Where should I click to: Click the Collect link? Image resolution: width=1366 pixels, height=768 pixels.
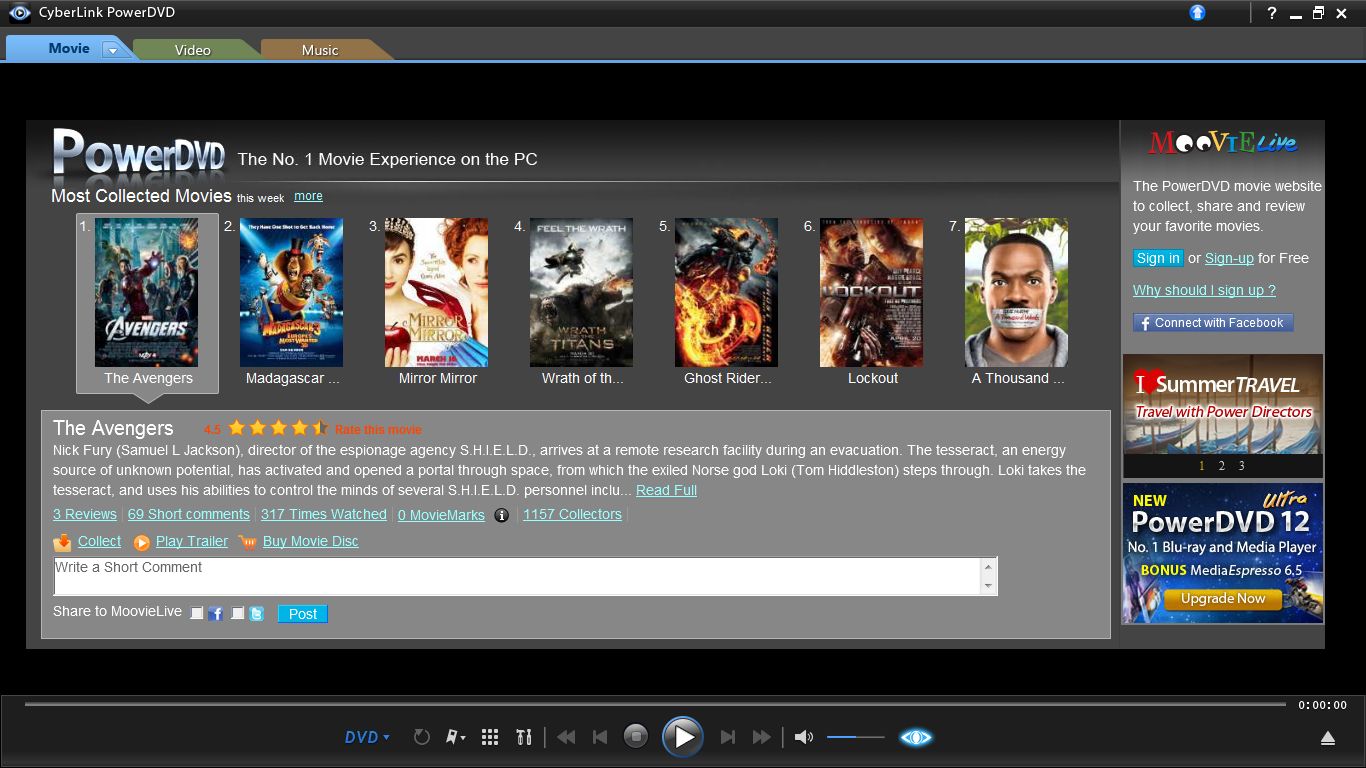[x=99, y=541]
